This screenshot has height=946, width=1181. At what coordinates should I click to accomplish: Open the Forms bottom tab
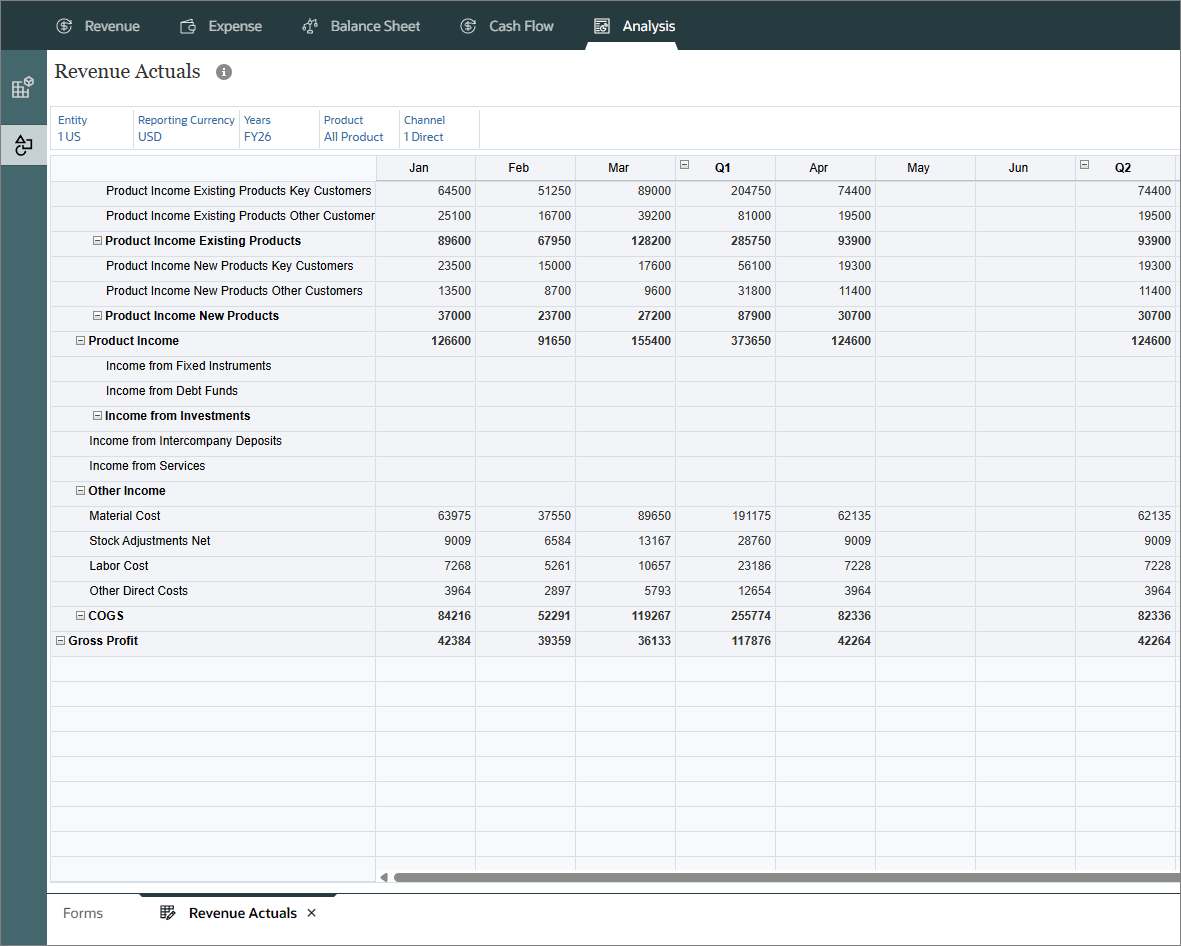tap(83, 913)
